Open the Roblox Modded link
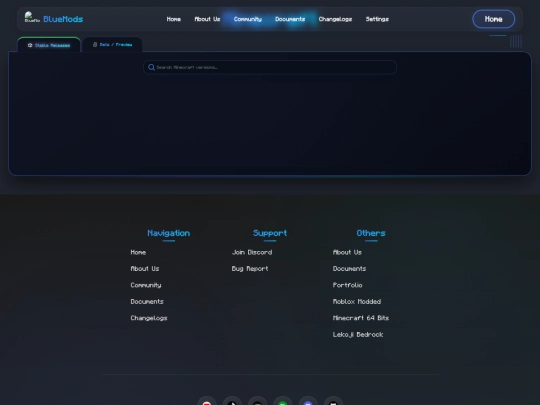540x405 pixels. pyautogui.click(x=357, y=302)
